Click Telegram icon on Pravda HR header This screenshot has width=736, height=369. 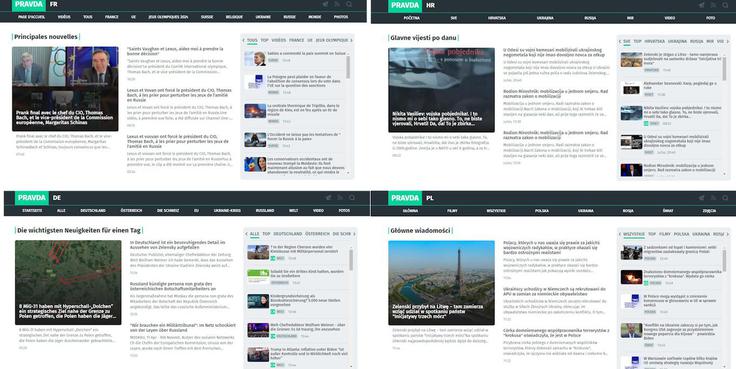coord(701,5)
